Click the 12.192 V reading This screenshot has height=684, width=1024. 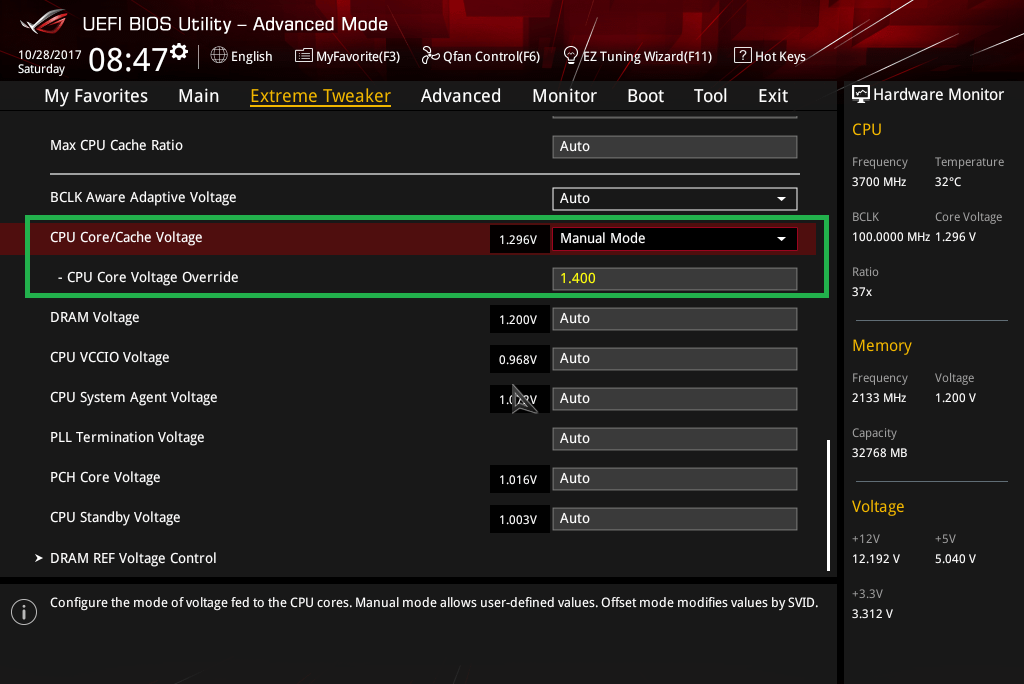(876, 559)
